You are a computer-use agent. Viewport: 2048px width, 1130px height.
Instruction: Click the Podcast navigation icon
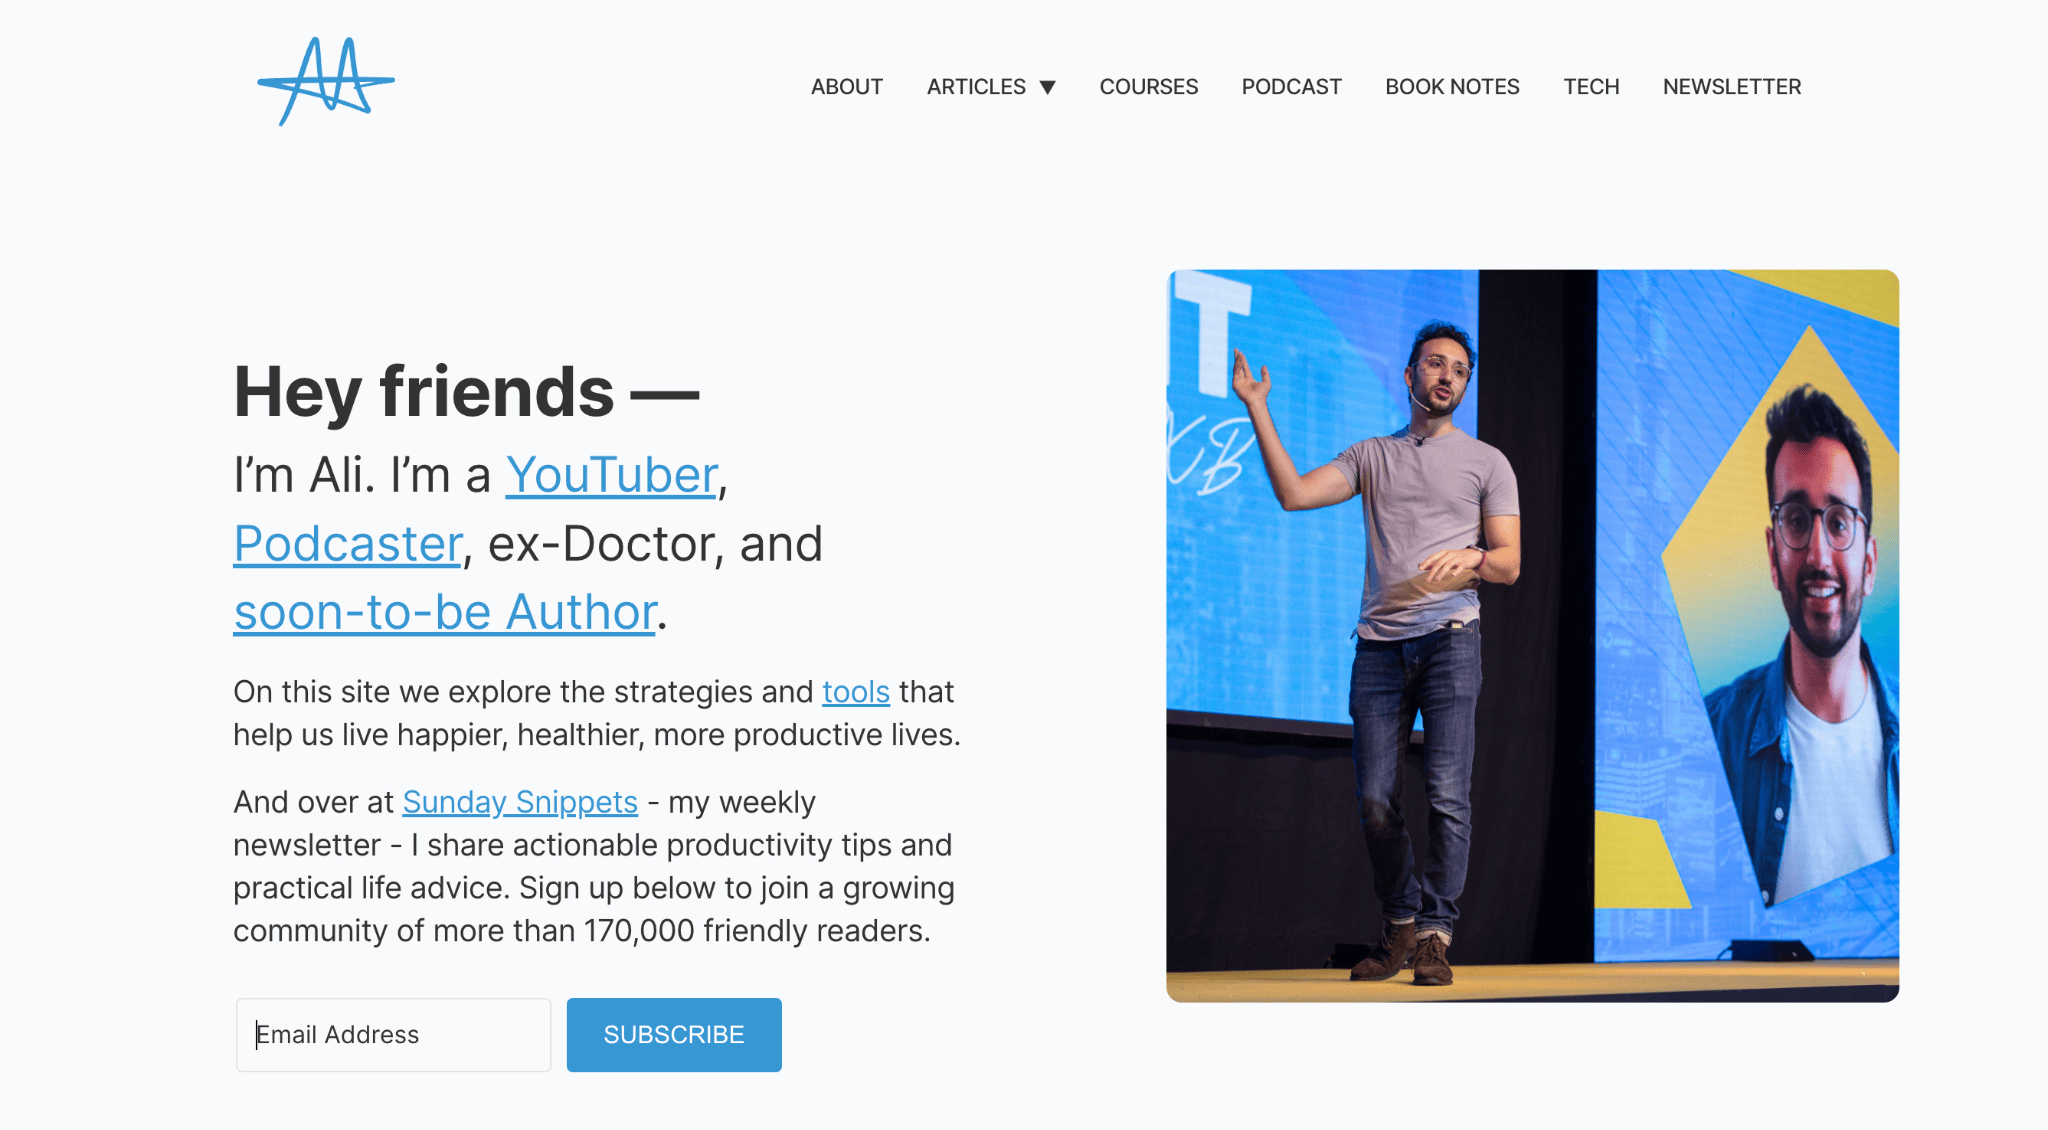tap(1291, 86)
